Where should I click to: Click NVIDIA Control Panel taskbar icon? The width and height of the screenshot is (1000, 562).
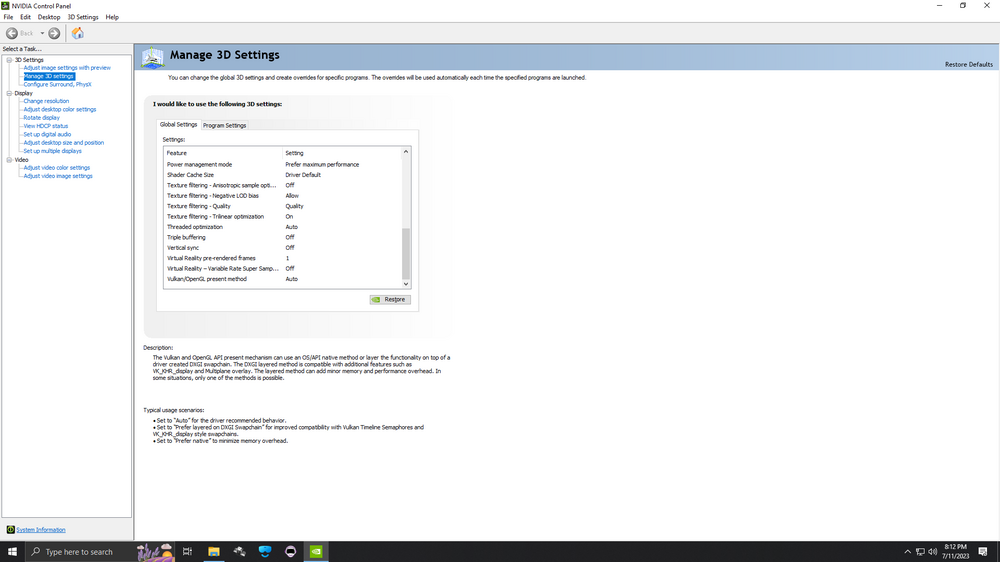[316, 552]
